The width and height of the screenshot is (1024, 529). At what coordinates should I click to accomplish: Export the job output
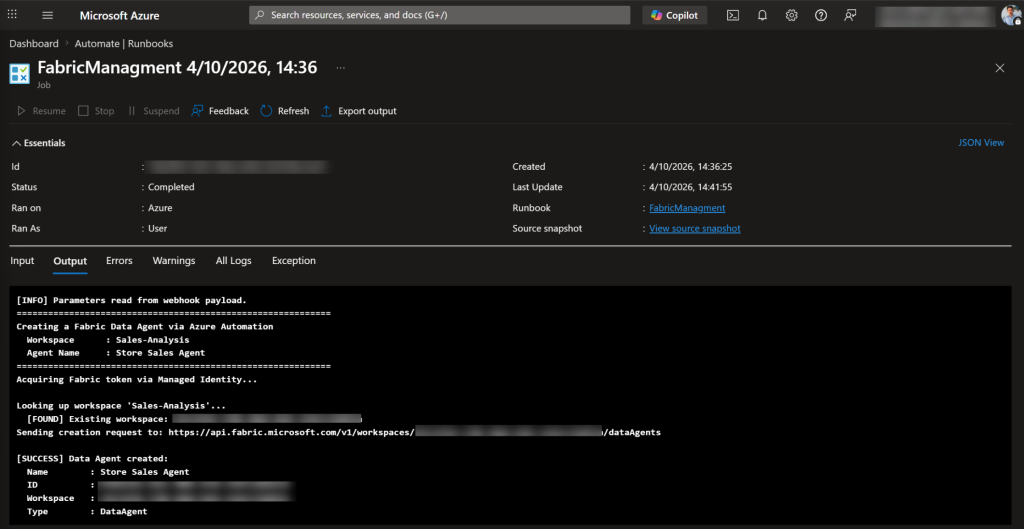coord(359,111)
